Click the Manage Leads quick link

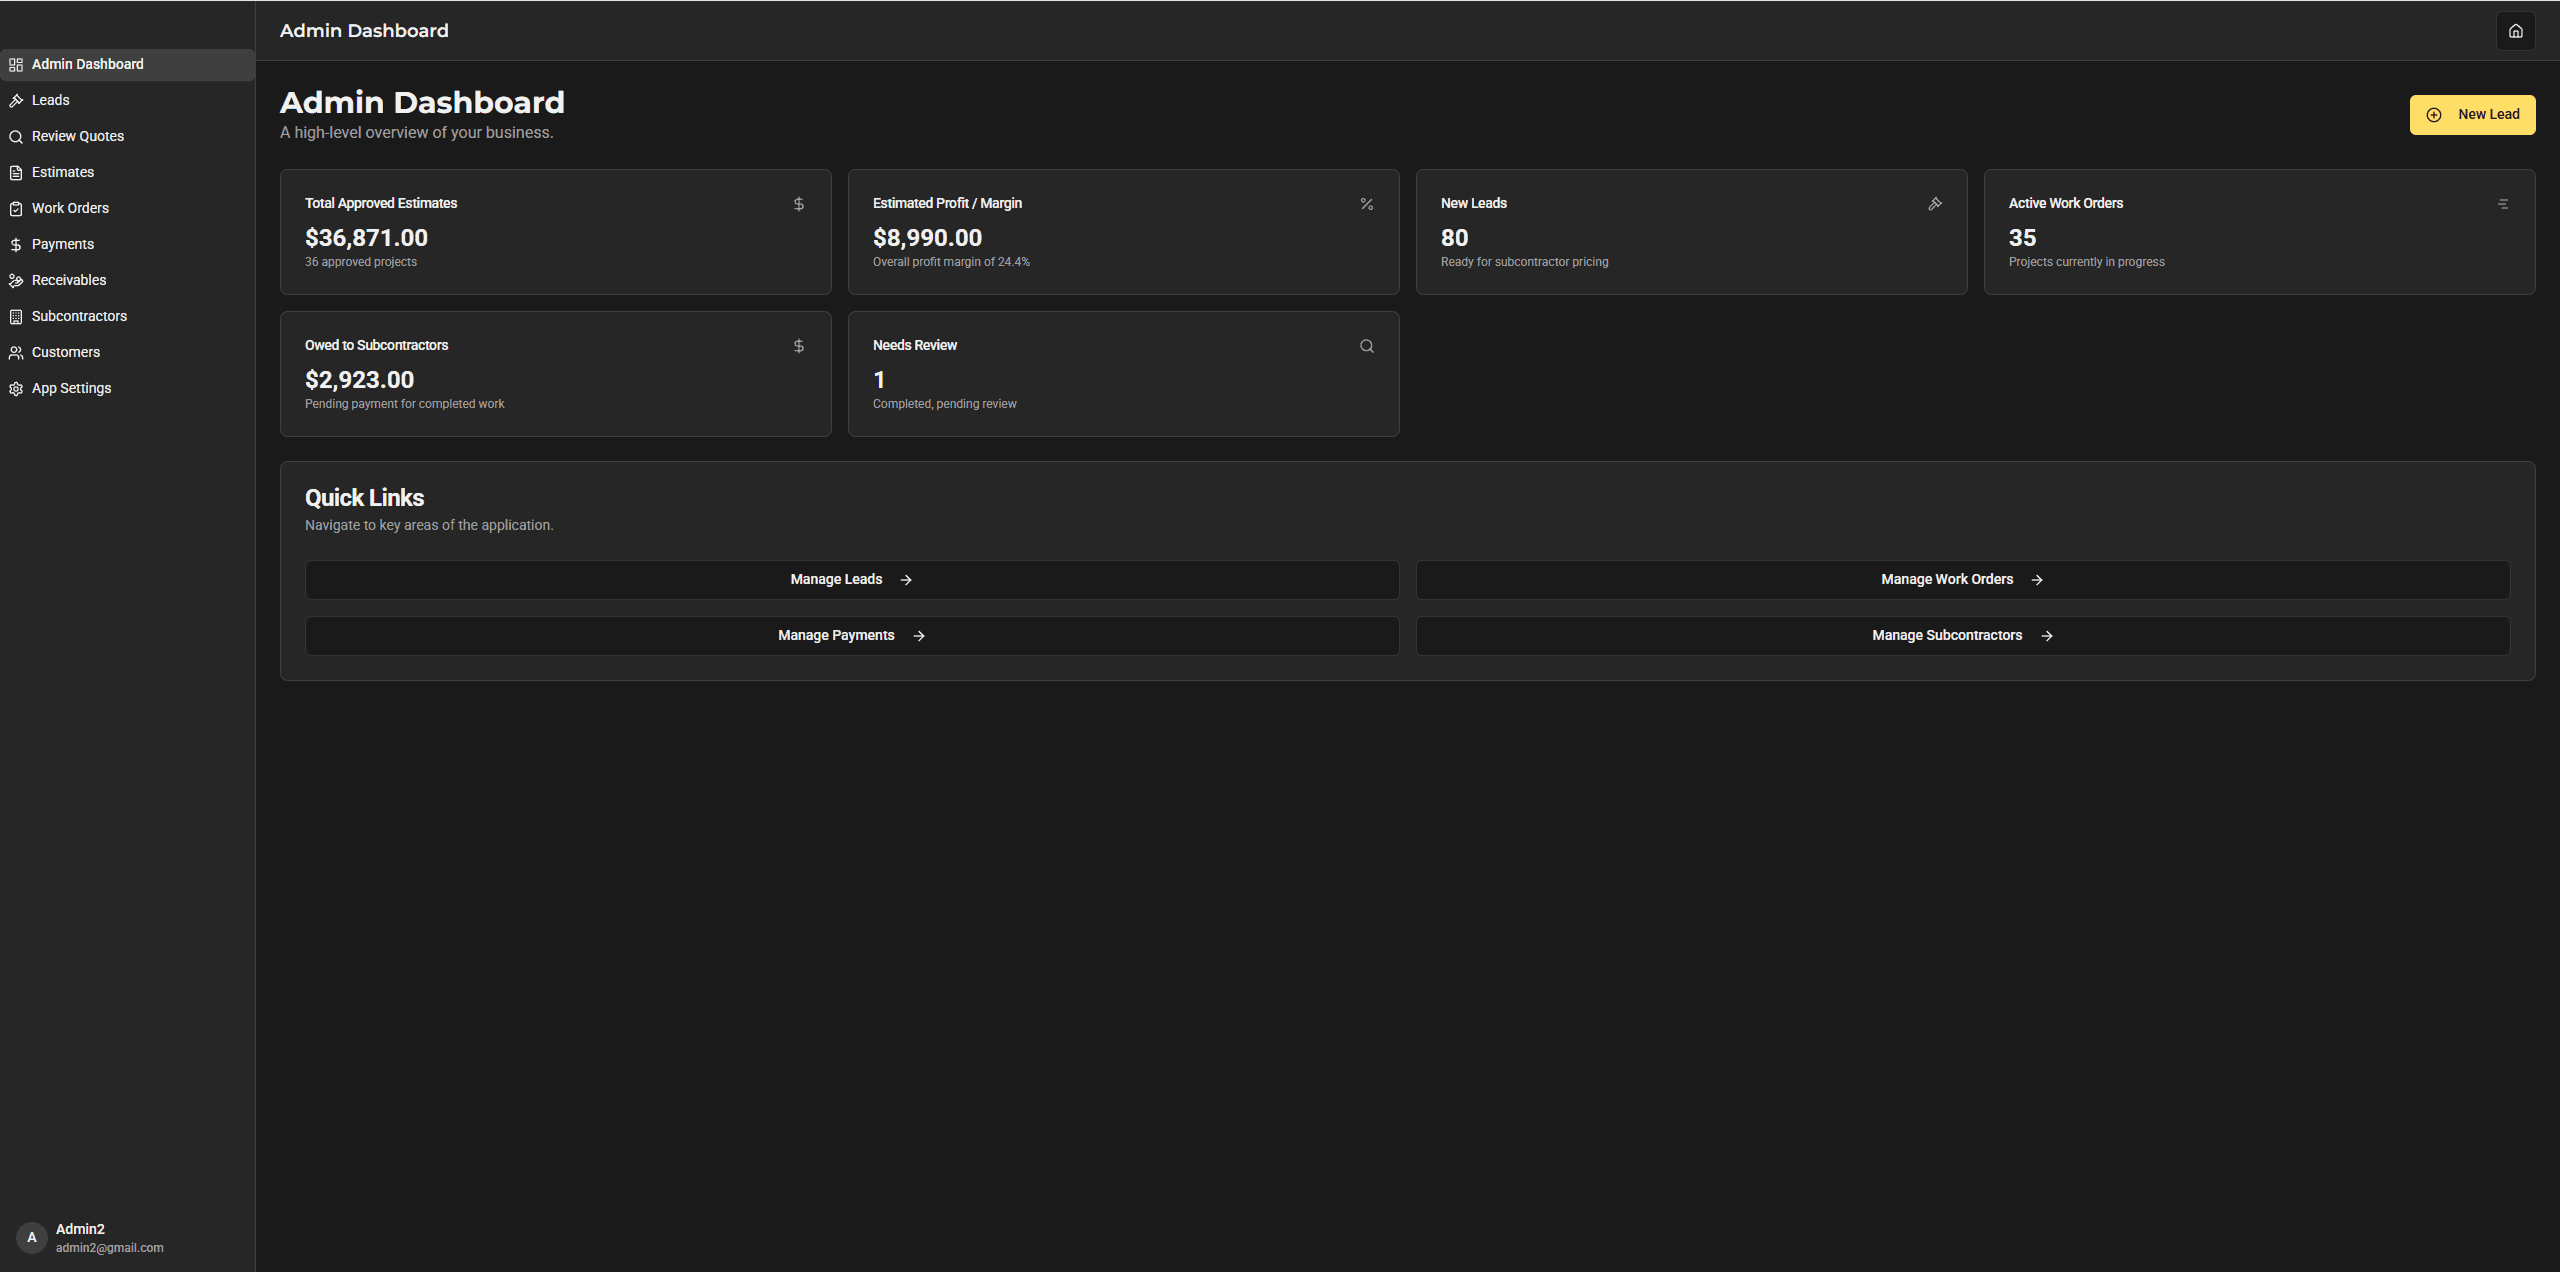[852, 580]
